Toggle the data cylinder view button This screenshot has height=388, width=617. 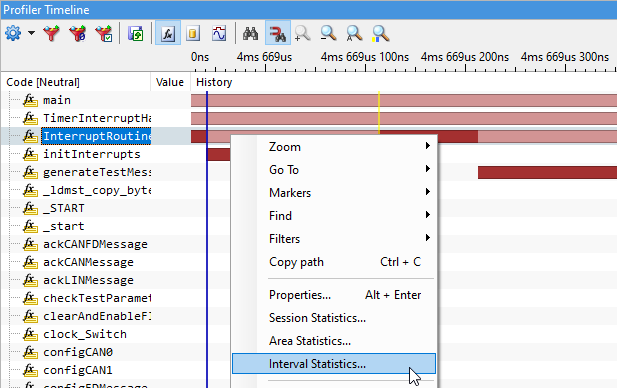[193, 33]
